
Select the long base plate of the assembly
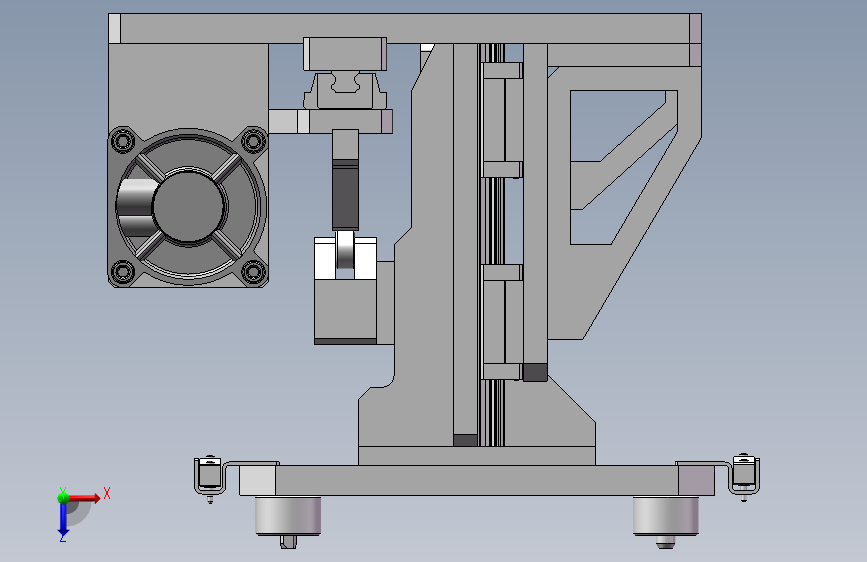click(477, 480)
